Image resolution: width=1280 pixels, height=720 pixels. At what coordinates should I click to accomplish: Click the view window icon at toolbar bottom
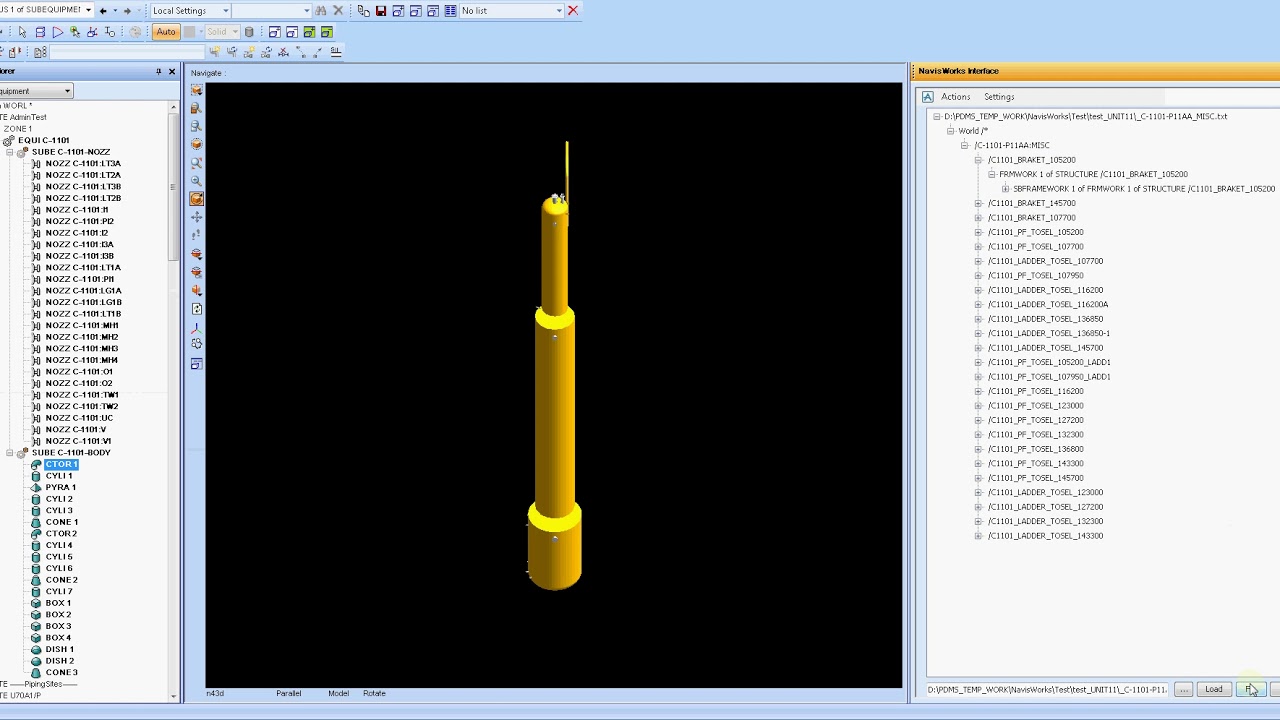(196, 364)
